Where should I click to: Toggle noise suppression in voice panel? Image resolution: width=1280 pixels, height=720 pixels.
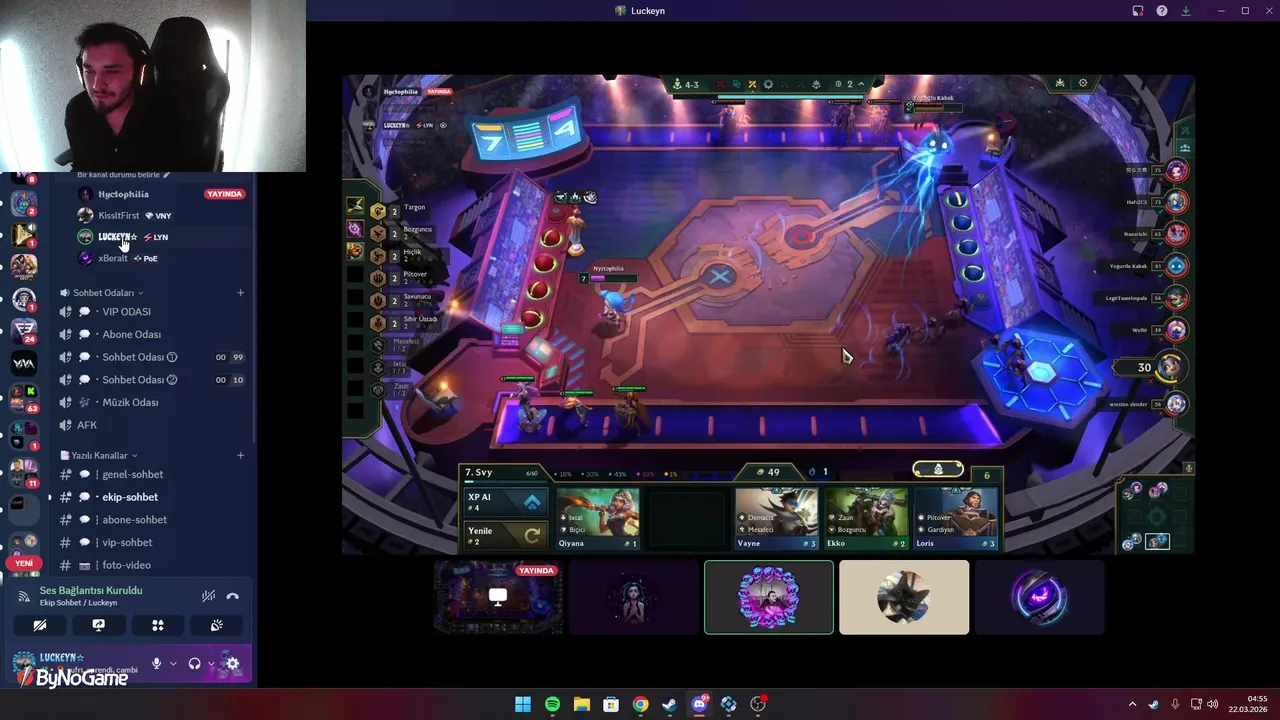pos(208,596)
